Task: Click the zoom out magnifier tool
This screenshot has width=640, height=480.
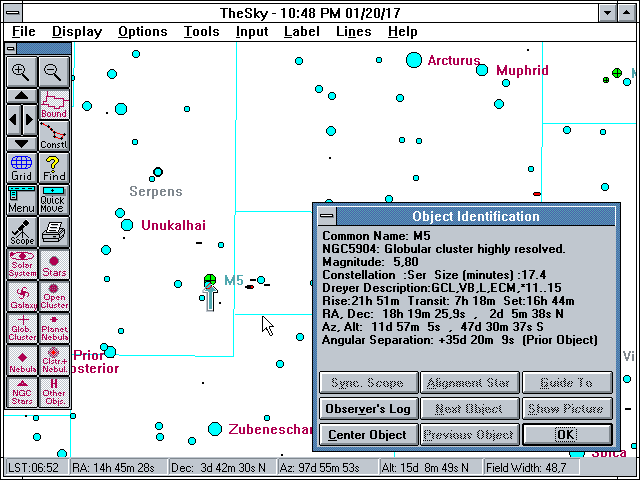Action: (x=53, y=71)
